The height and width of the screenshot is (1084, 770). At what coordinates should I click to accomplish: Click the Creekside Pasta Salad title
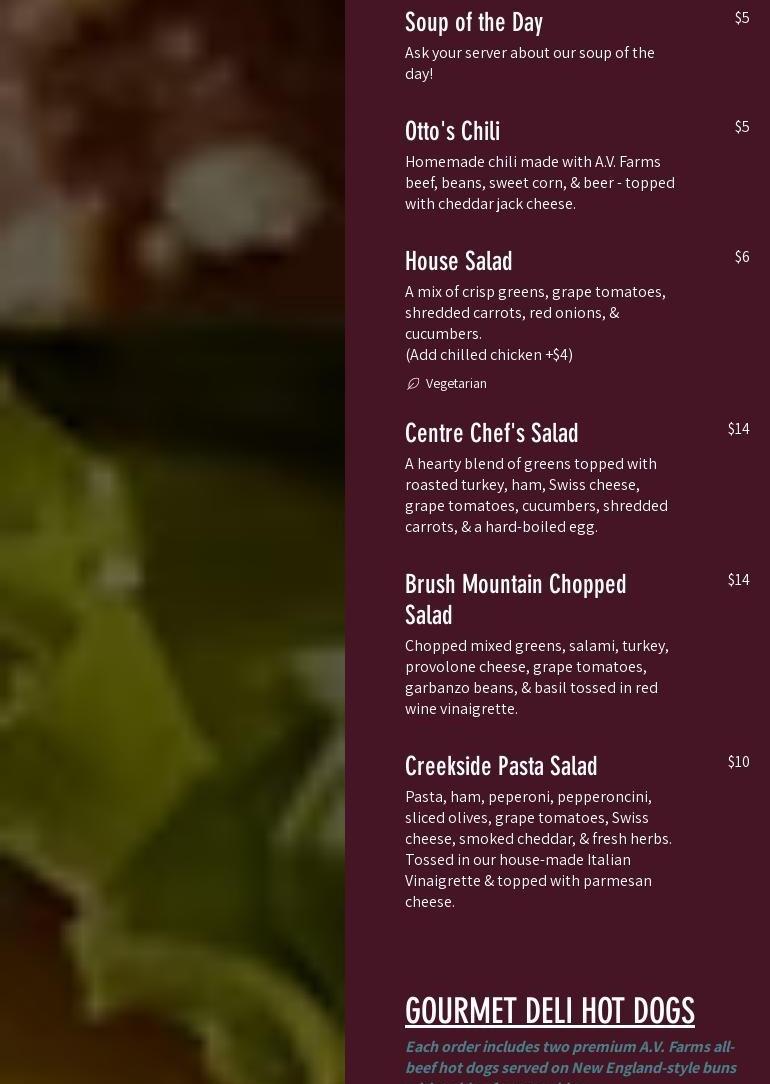point(501,766)
